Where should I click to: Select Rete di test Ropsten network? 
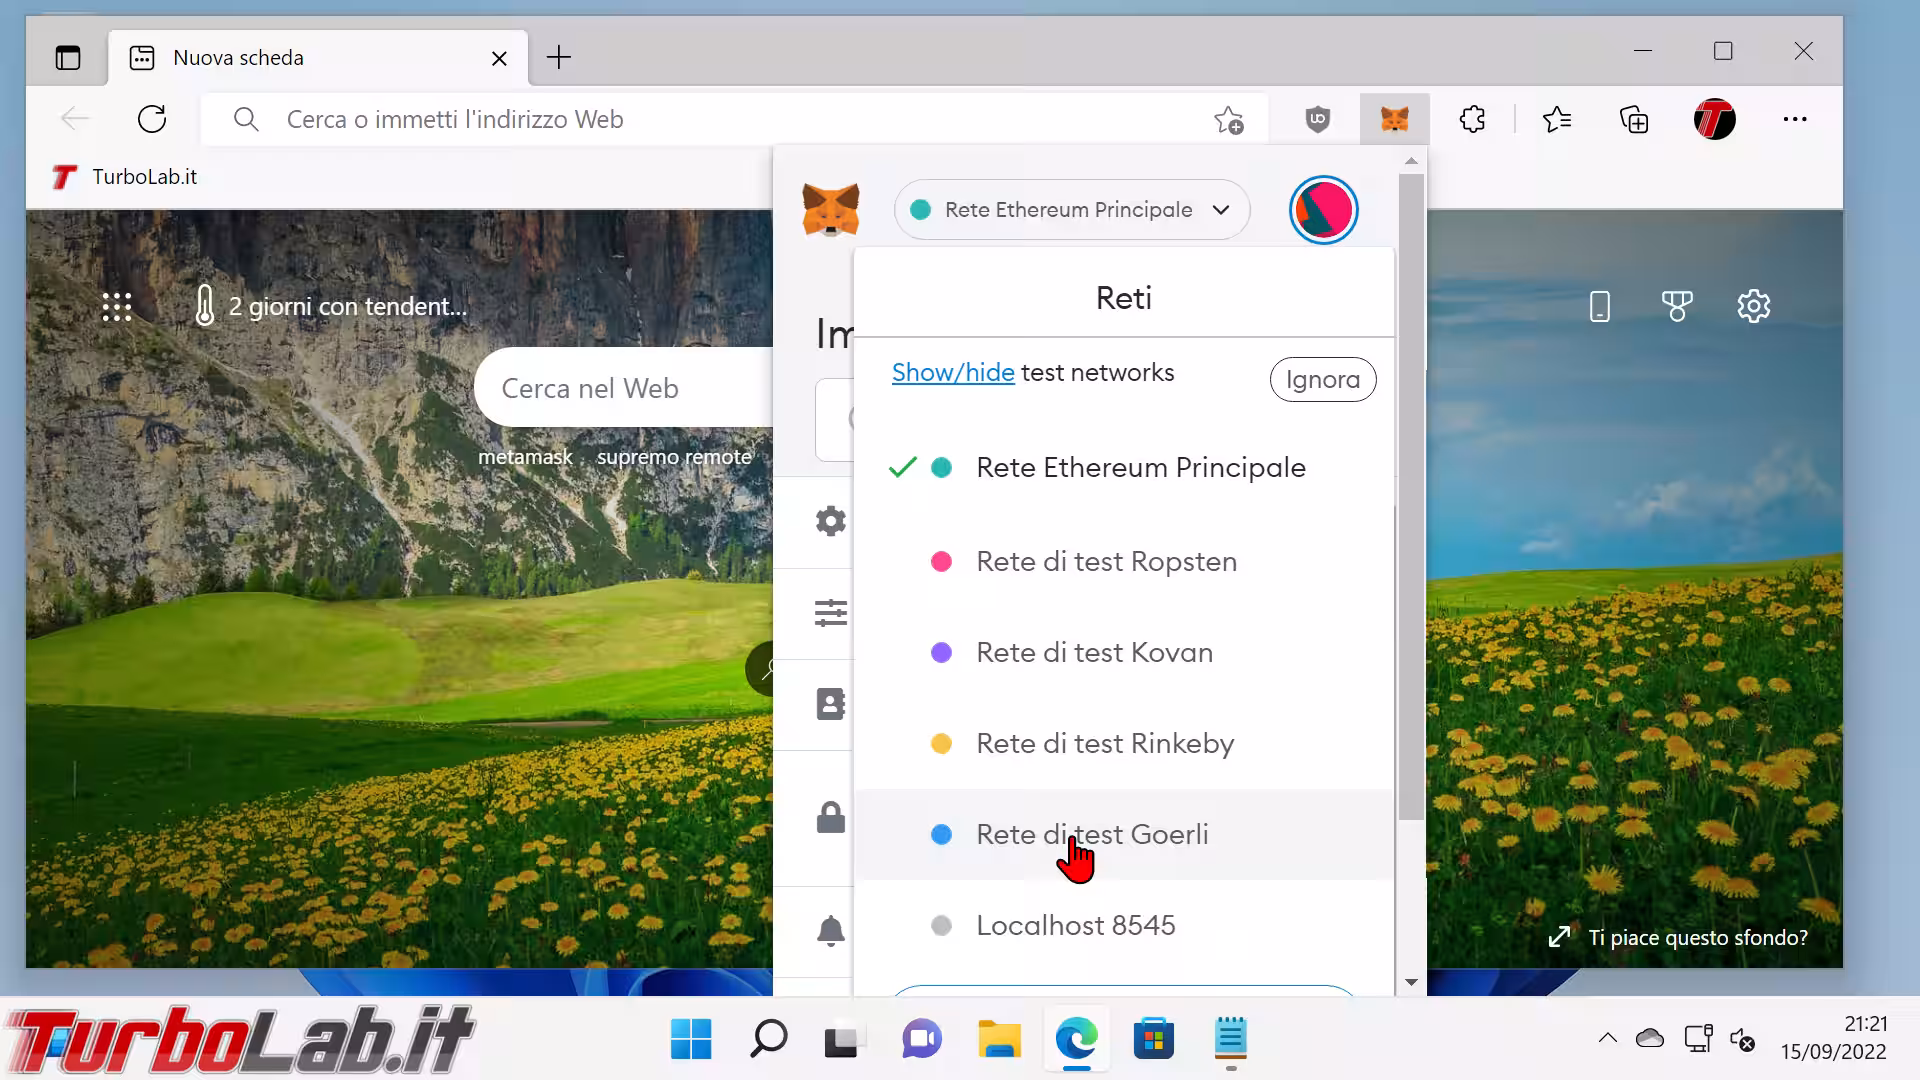click(x=1106, y=562)
